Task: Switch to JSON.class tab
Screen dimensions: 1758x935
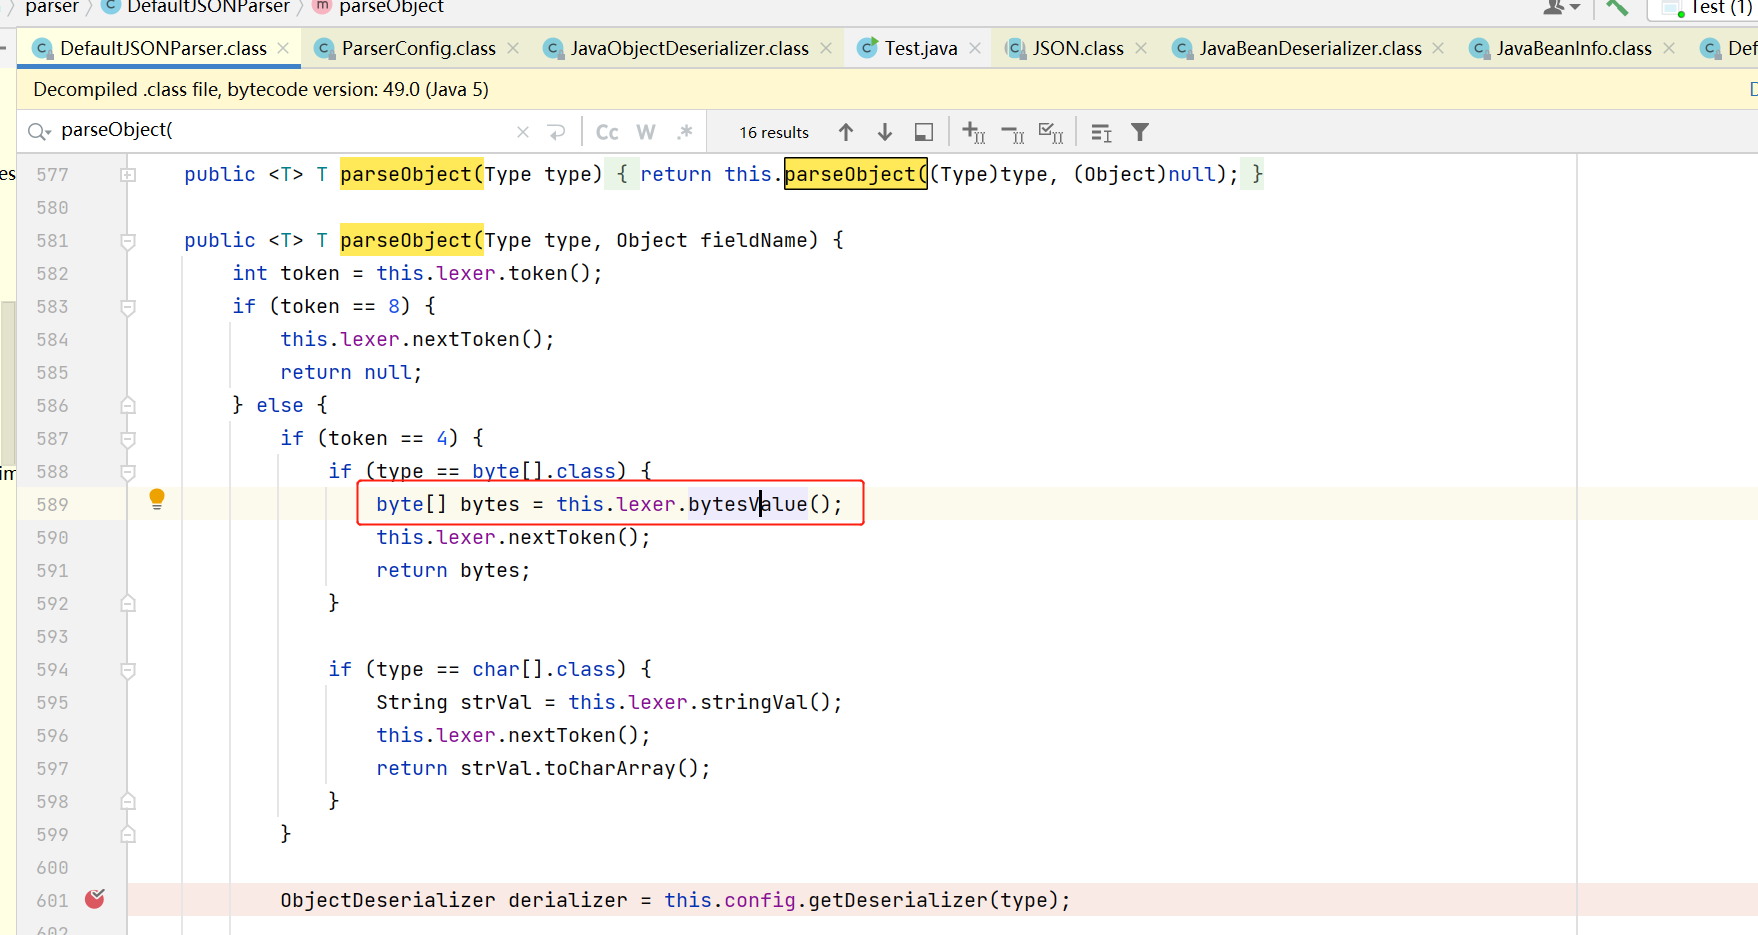Action: (x=1077, y=48)
